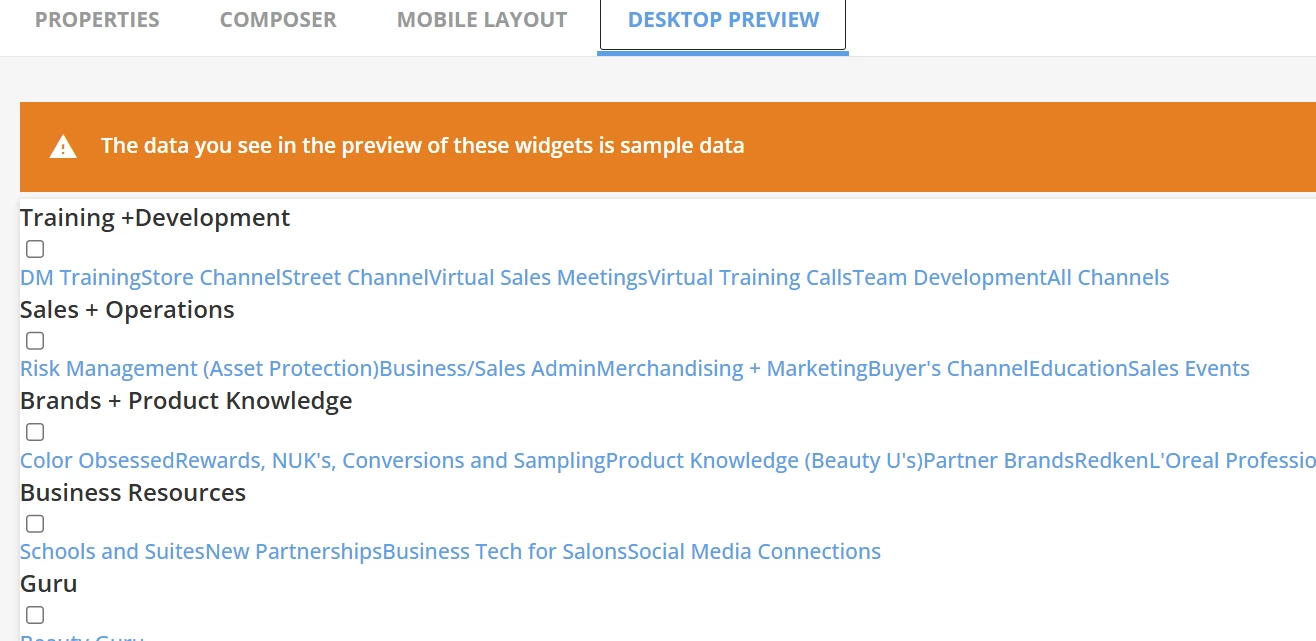Open the Color Obsessed link
This screenshot has width=1316, height=641.
tap(97, 460)
